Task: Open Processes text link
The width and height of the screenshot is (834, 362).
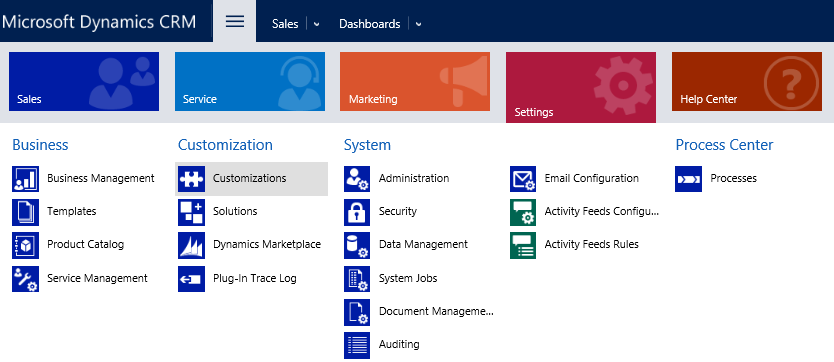Action: click(x=733, y=178)
